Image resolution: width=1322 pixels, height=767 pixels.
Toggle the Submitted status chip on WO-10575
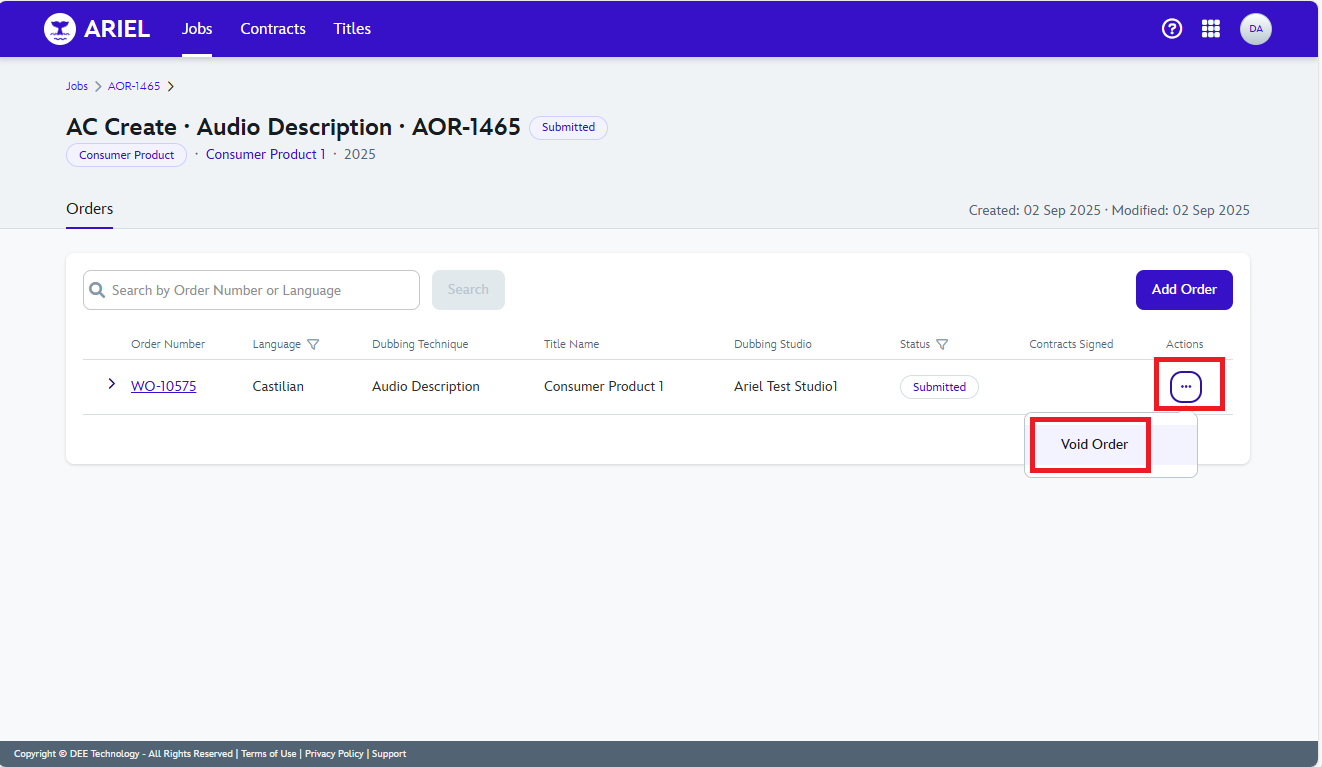click(939, 387)
